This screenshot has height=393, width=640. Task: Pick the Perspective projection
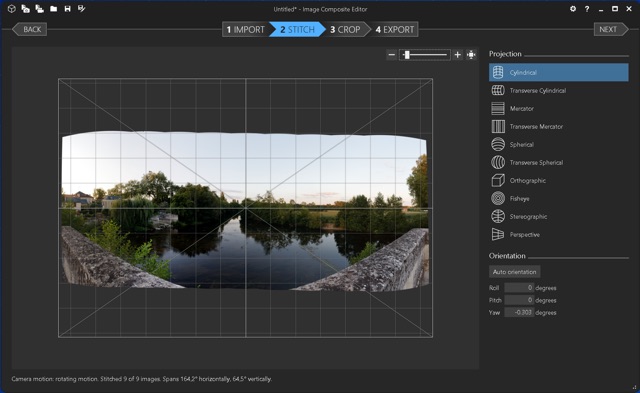559,234
